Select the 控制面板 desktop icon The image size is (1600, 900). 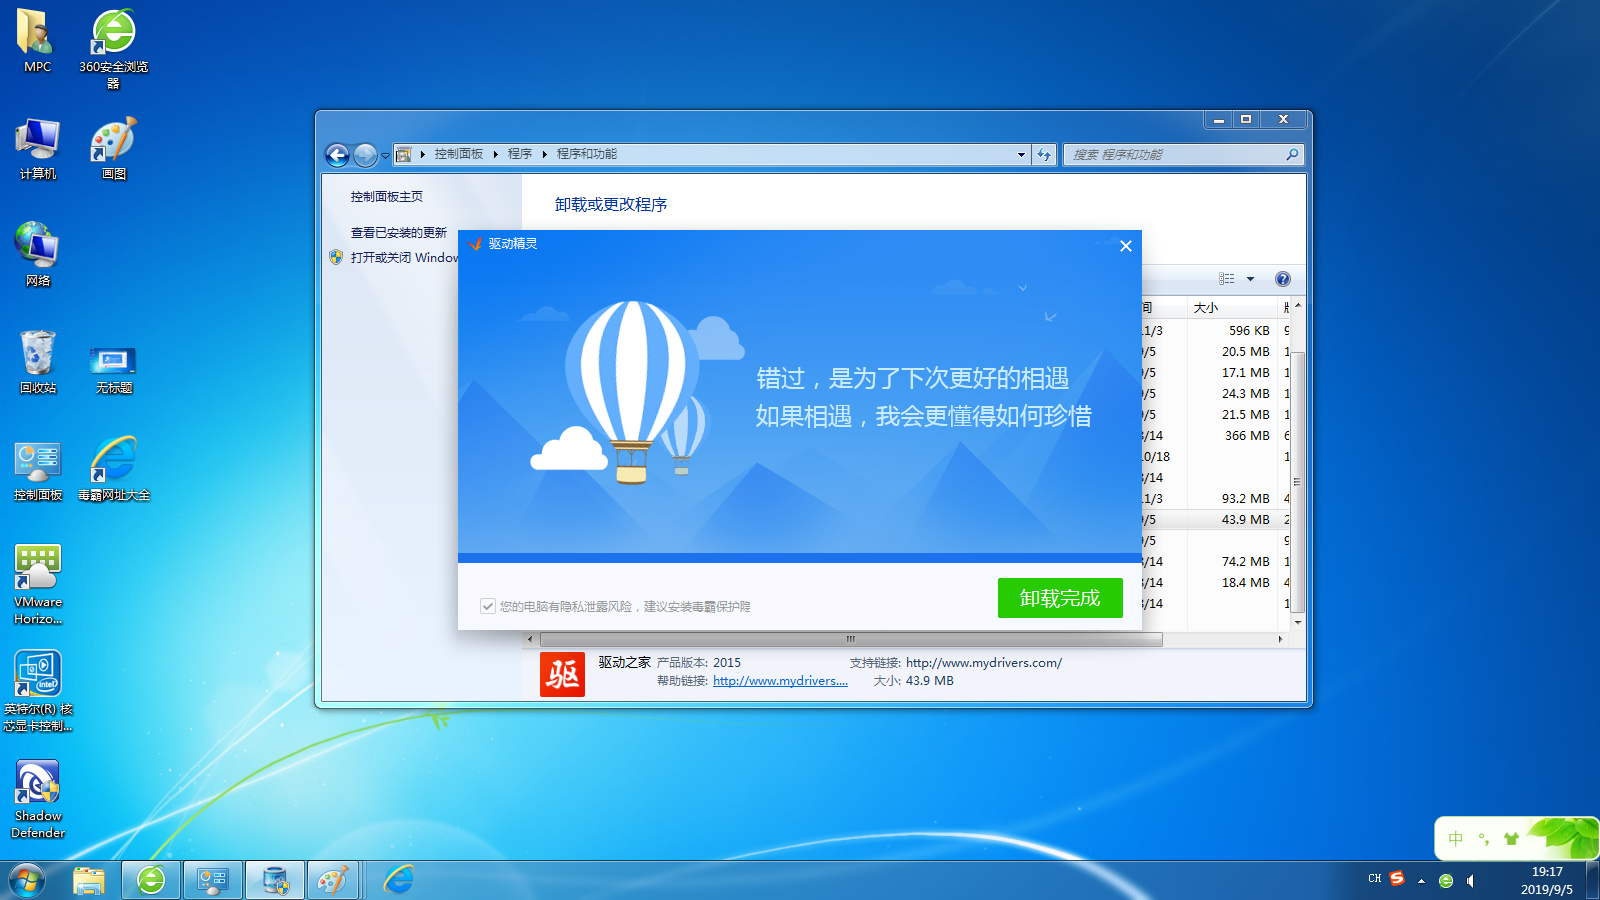pos(38,470)
